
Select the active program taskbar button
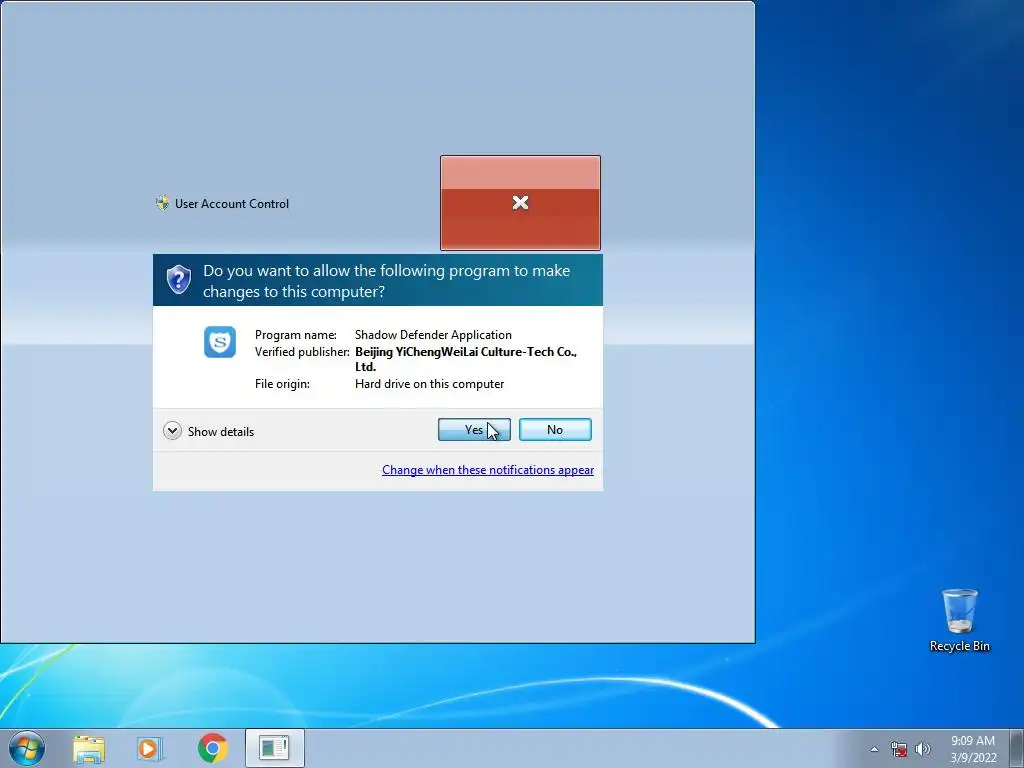275,748
